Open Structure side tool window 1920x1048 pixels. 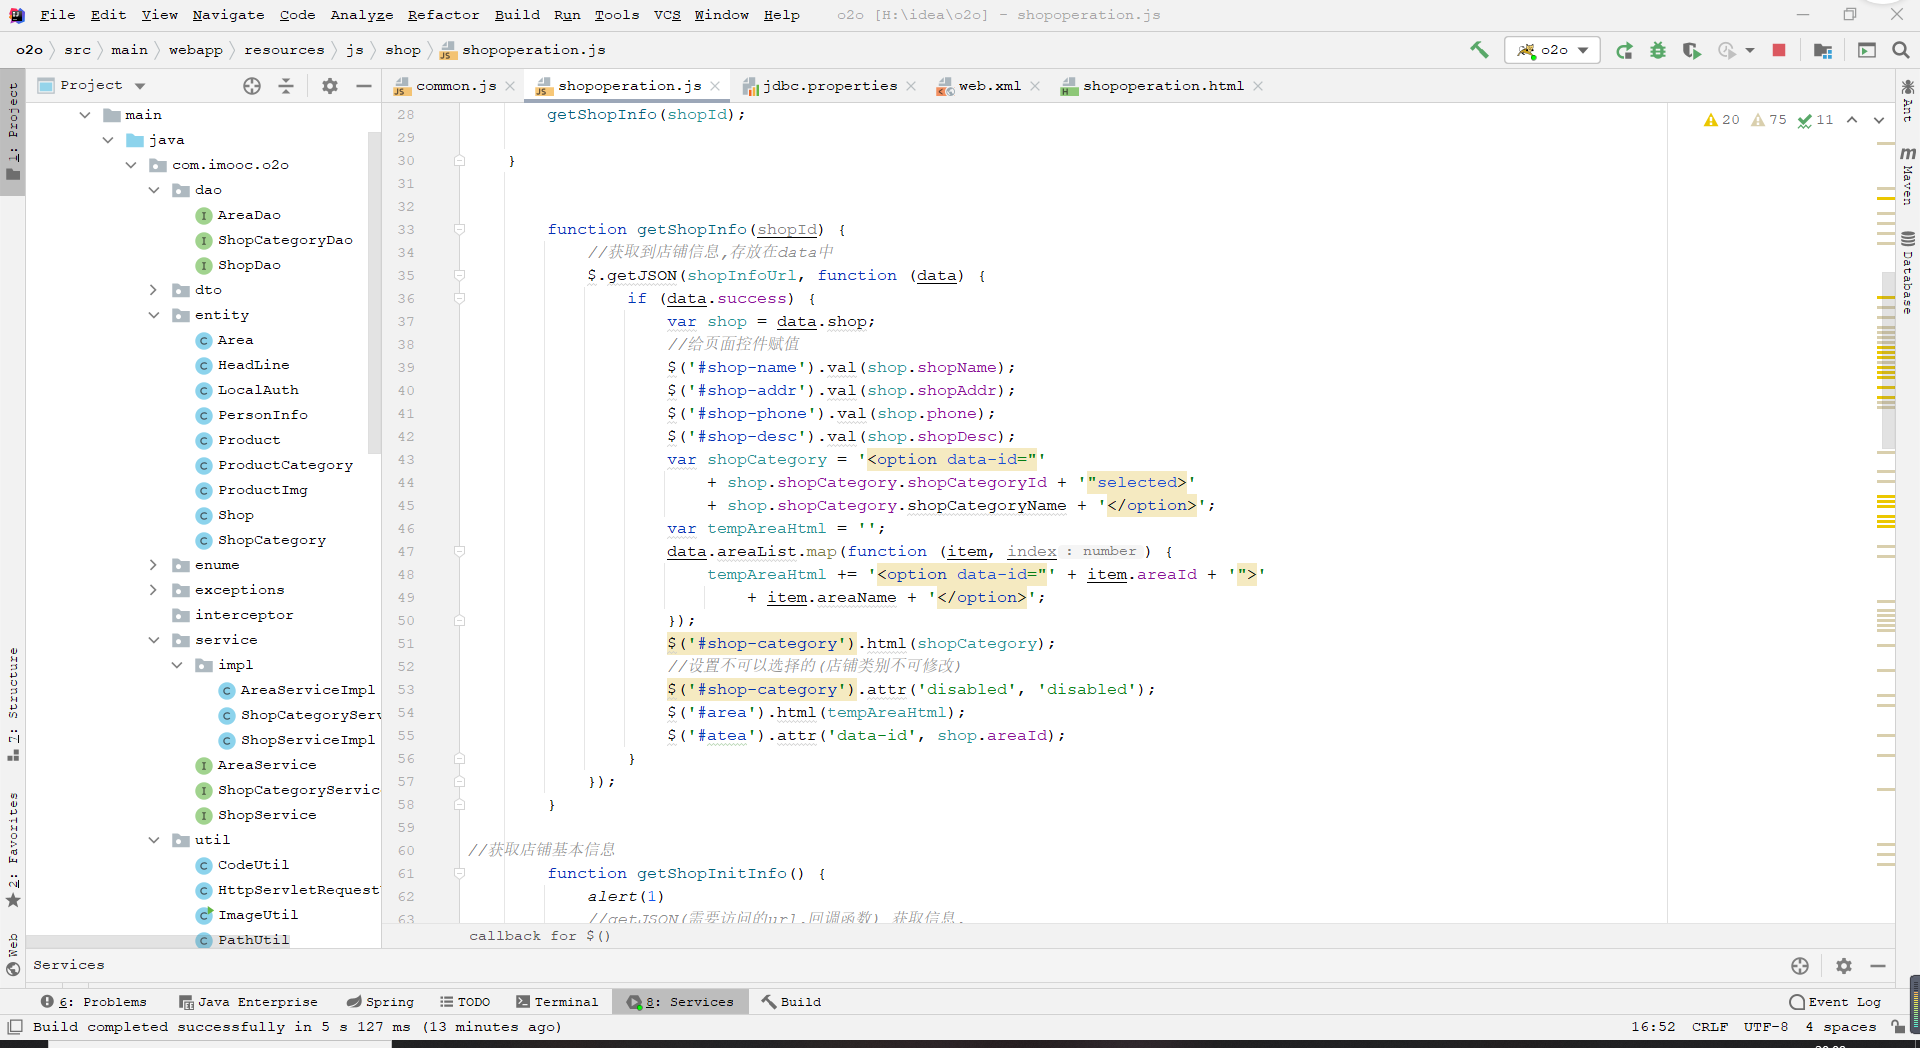click(13, 705)
